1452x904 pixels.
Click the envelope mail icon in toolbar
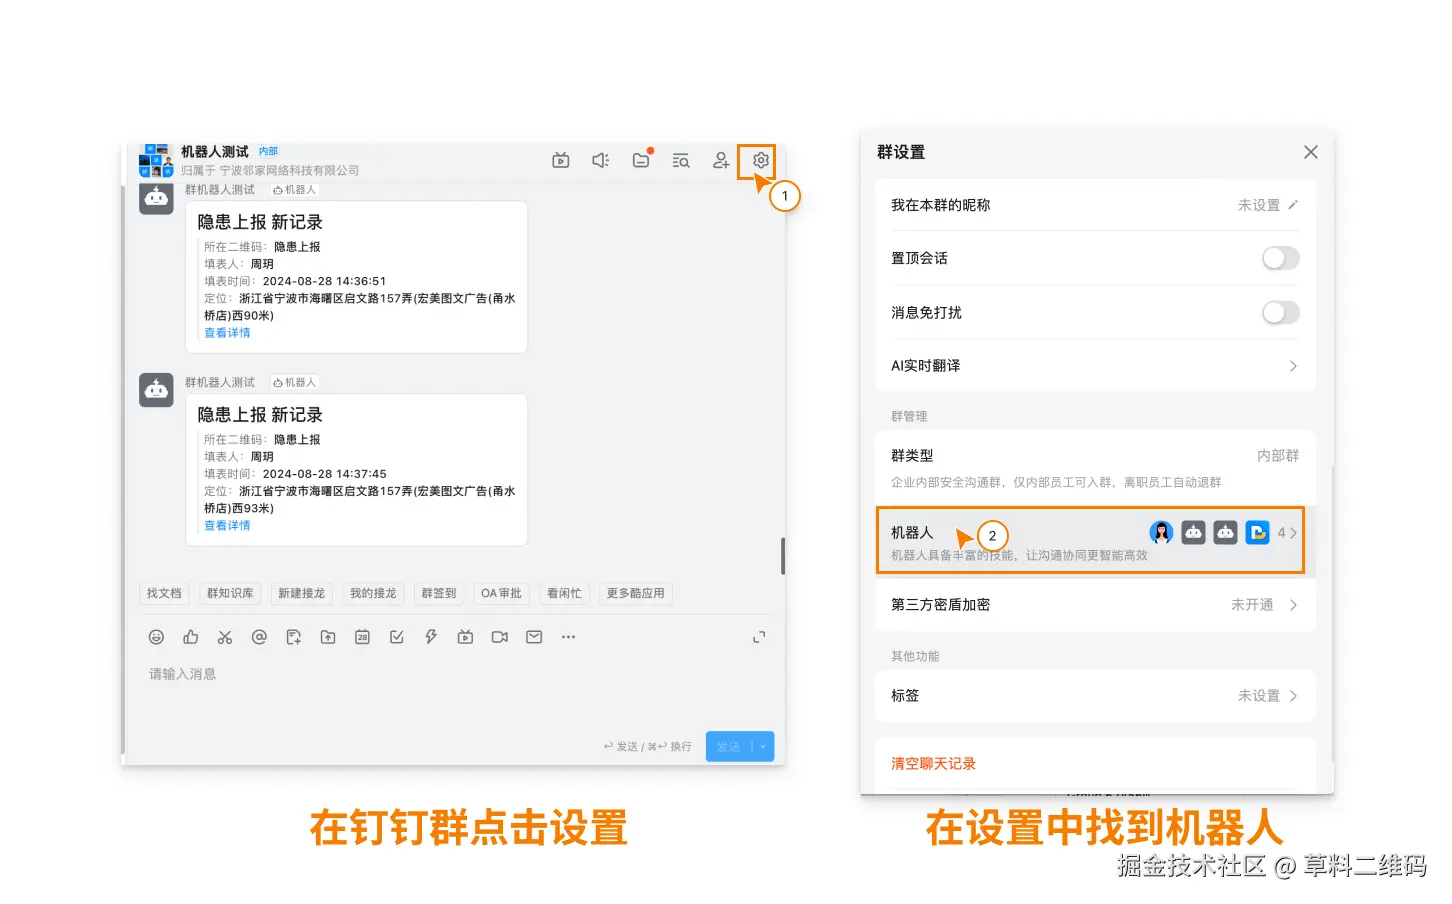tap(534, 637)
